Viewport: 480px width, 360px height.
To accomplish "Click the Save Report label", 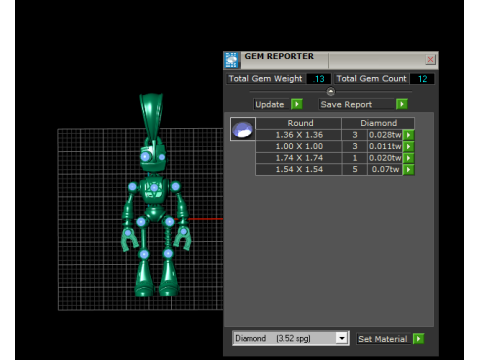I will pyautogui.click(x=346, y=104).
